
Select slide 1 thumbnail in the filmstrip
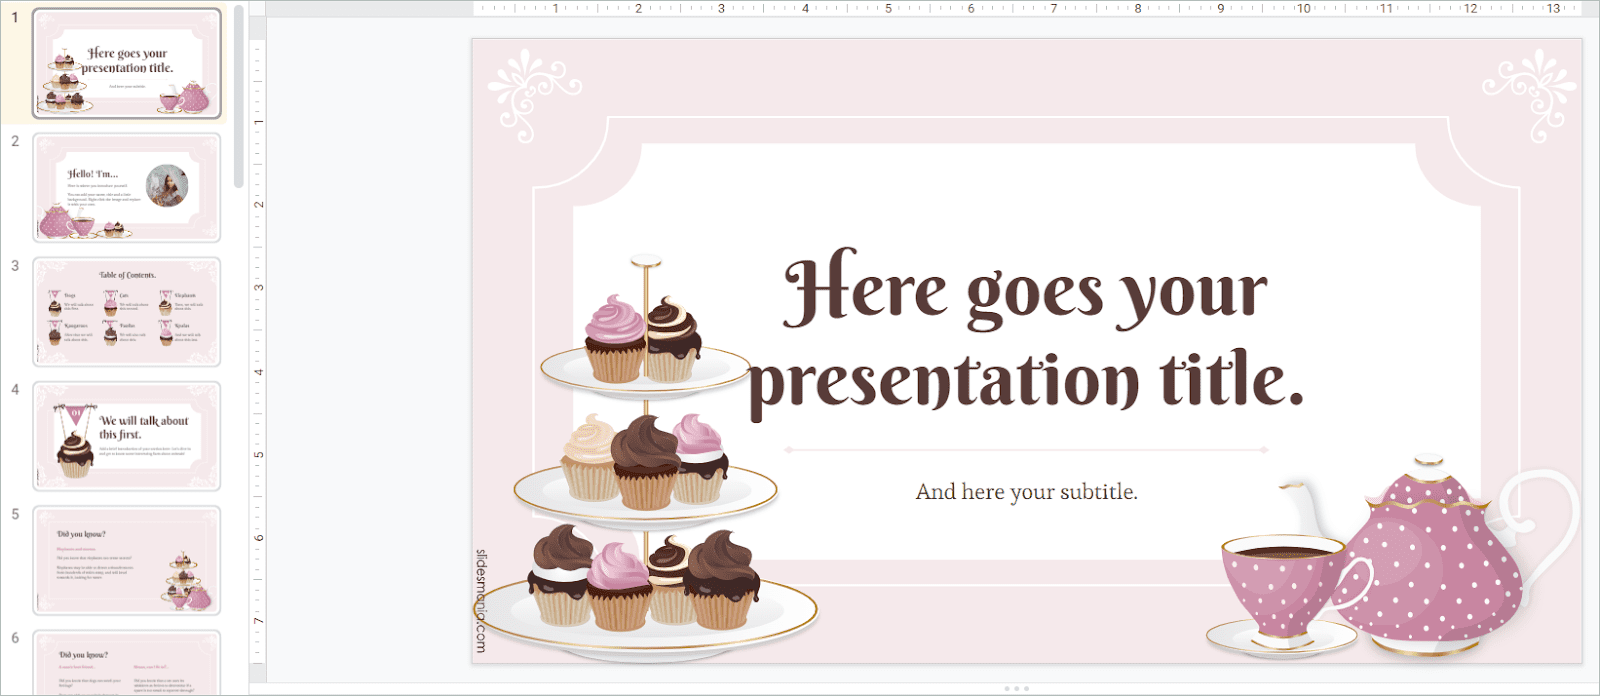(127, 64)
